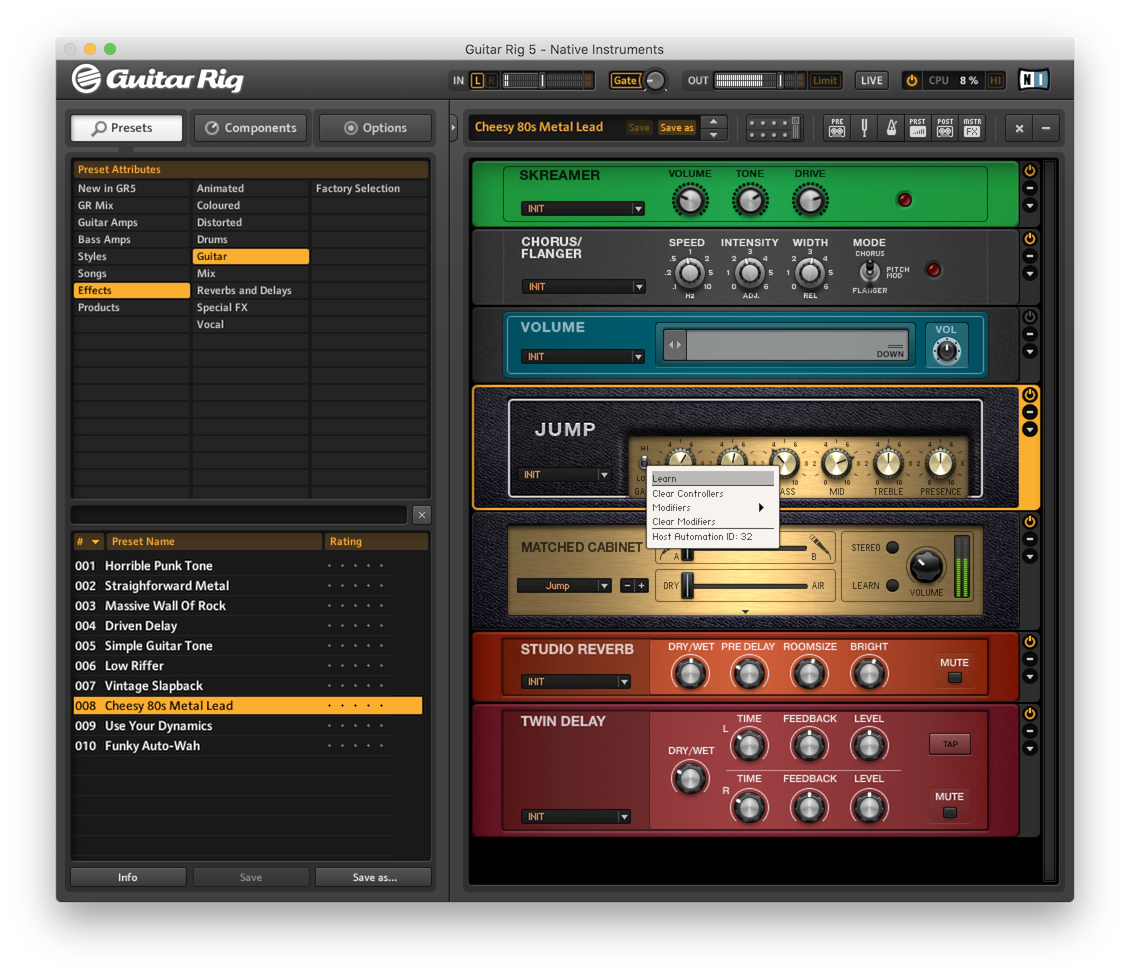Image resolution: width=1130 pixels, height=976 pixels.
Task: Show the MSTR FX master effects
Action: tap(972, 128)
